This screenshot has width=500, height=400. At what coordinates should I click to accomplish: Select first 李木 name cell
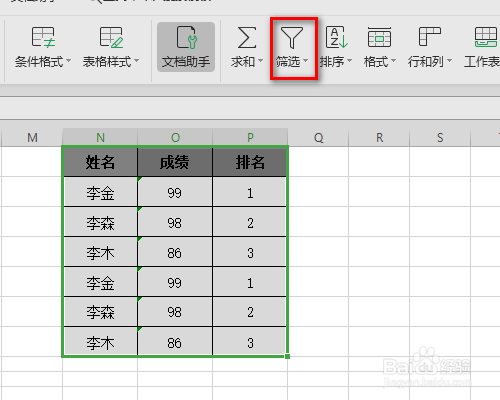coord(100,253)
